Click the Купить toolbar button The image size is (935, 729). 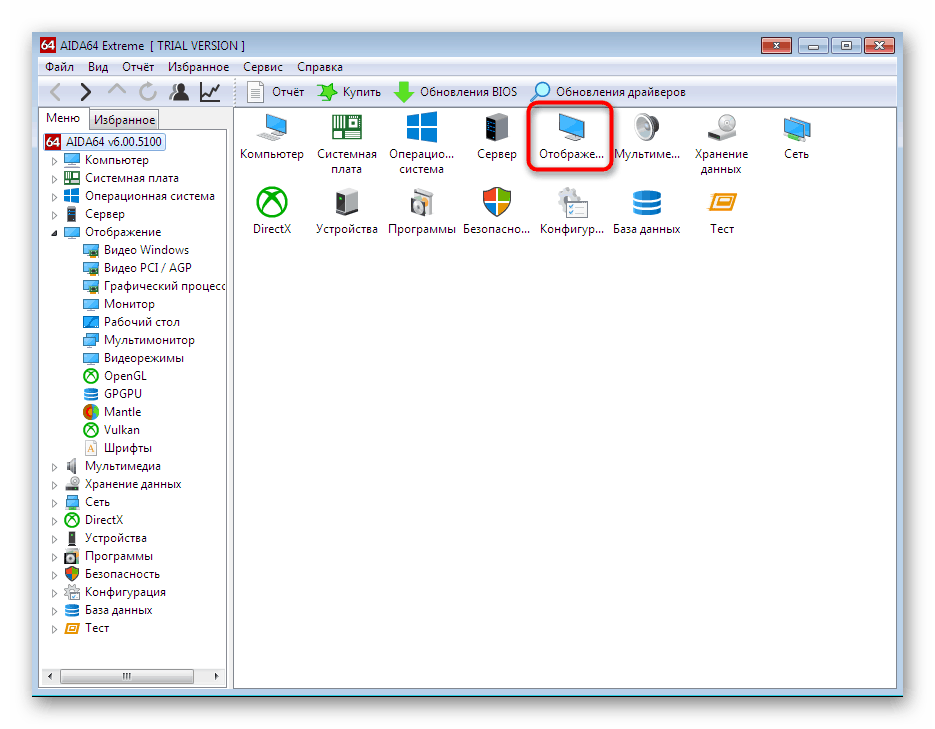[349, 92]
